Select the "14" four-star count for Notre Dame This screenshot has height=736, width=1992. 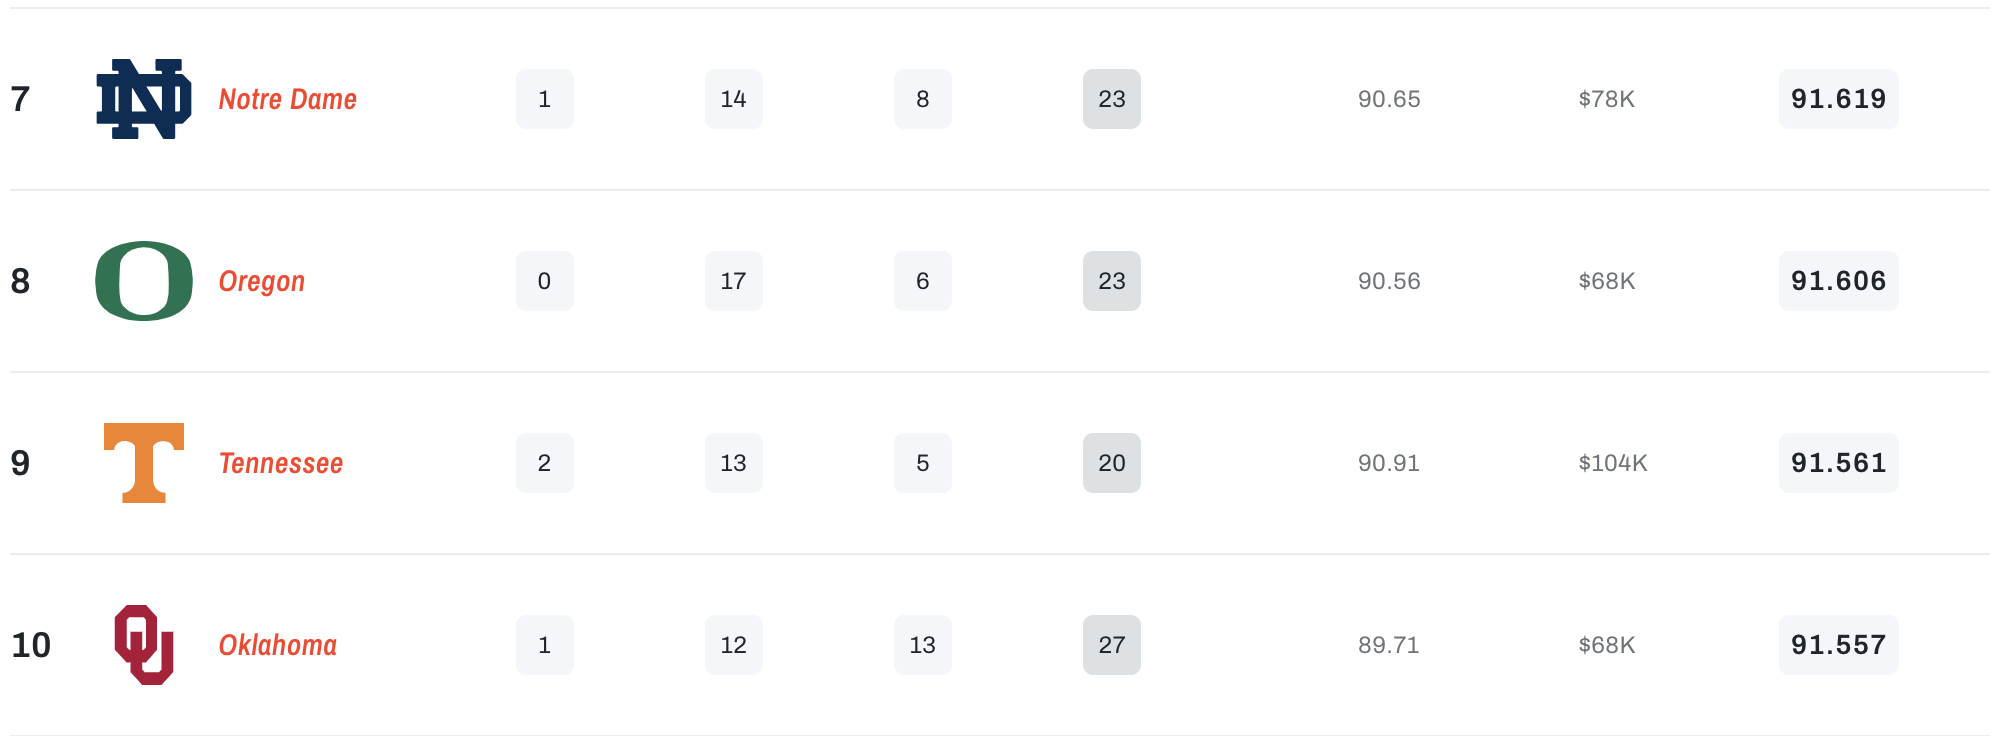point(733,99)
